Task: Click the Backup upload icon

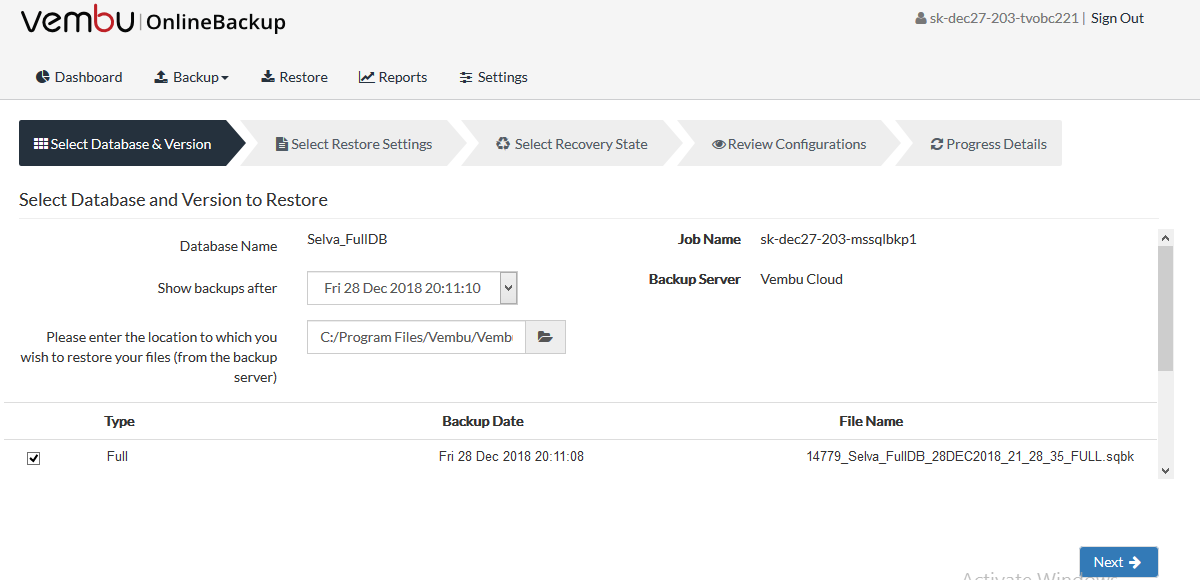Action: [x=161, y=77]
